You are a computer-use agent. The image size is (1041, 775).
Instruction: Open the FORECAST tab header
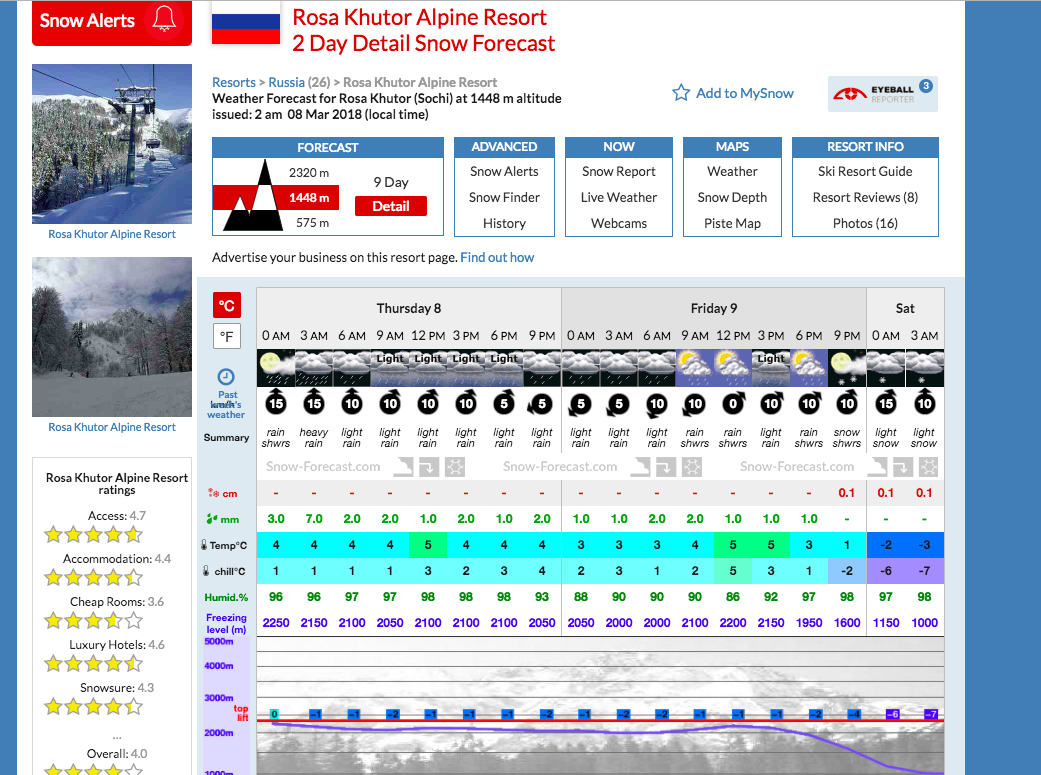point(328,147)
